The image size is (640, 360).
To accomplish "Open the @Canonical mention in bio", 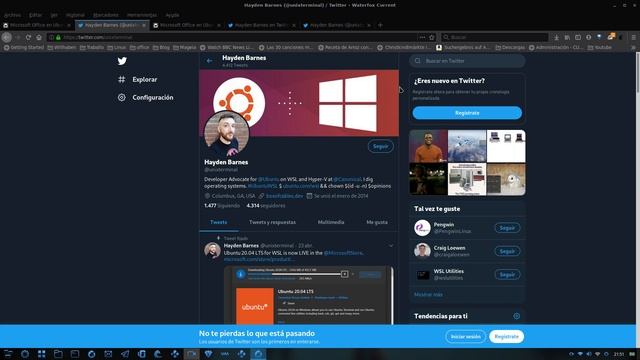I will [x=347, y=179].
